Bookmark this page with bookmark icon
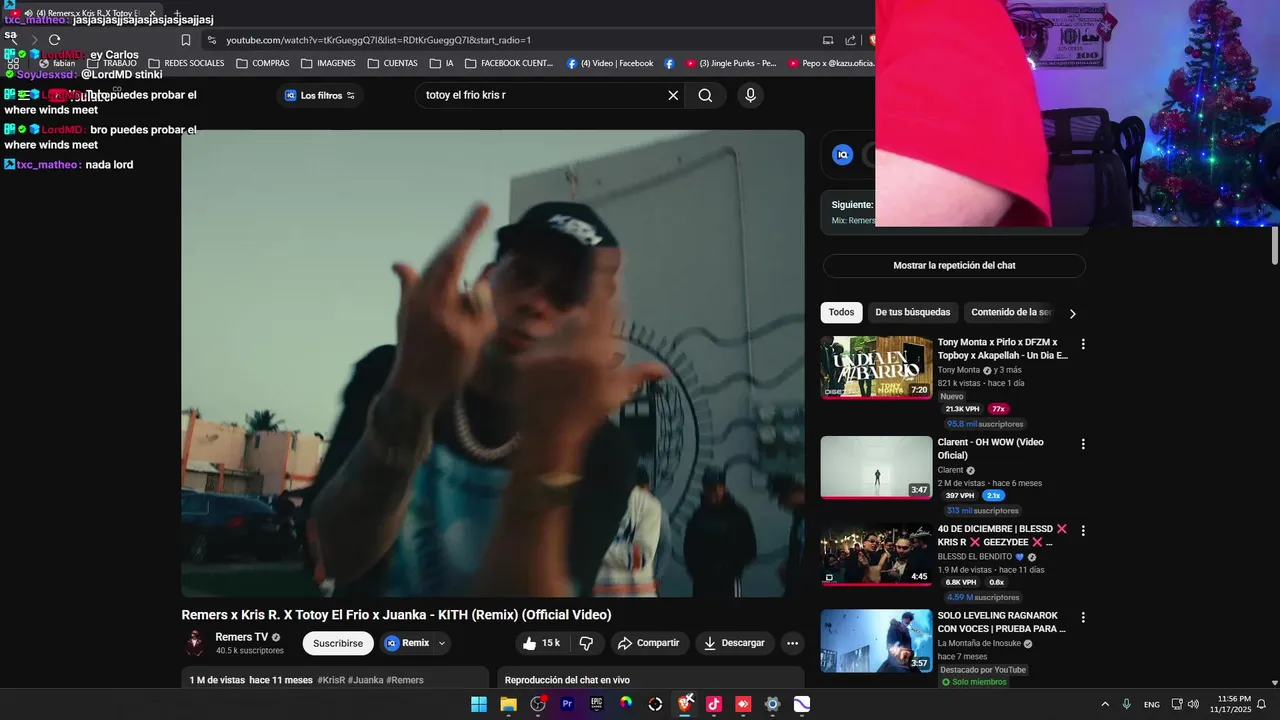This screenshot has height=720, width=1280. 186,40
